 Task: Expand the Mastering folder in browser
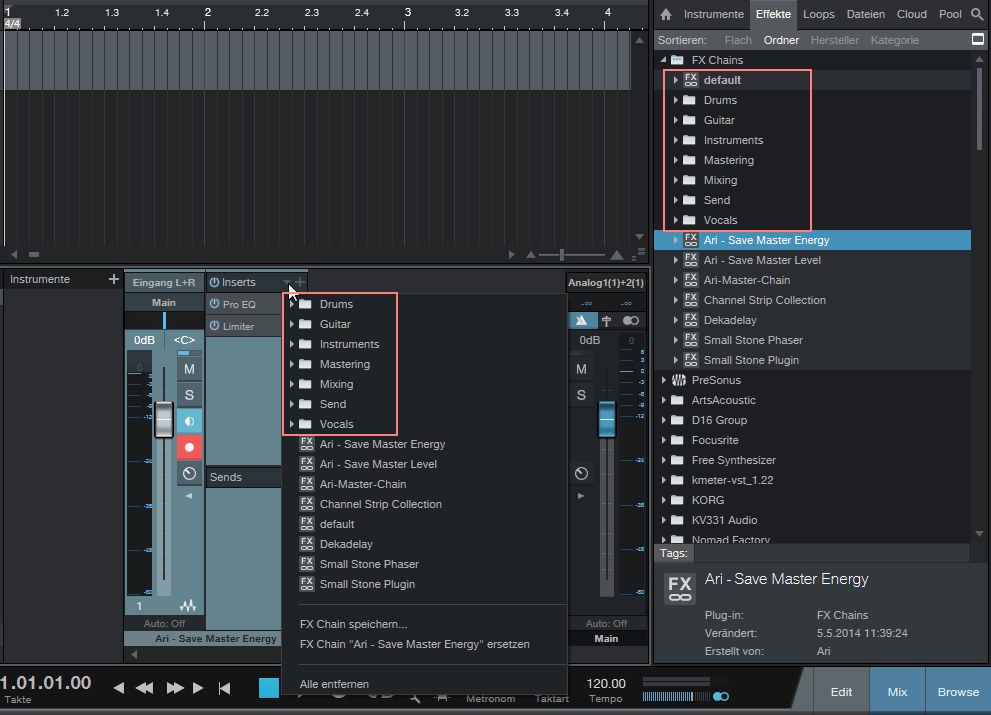[676, 160]
